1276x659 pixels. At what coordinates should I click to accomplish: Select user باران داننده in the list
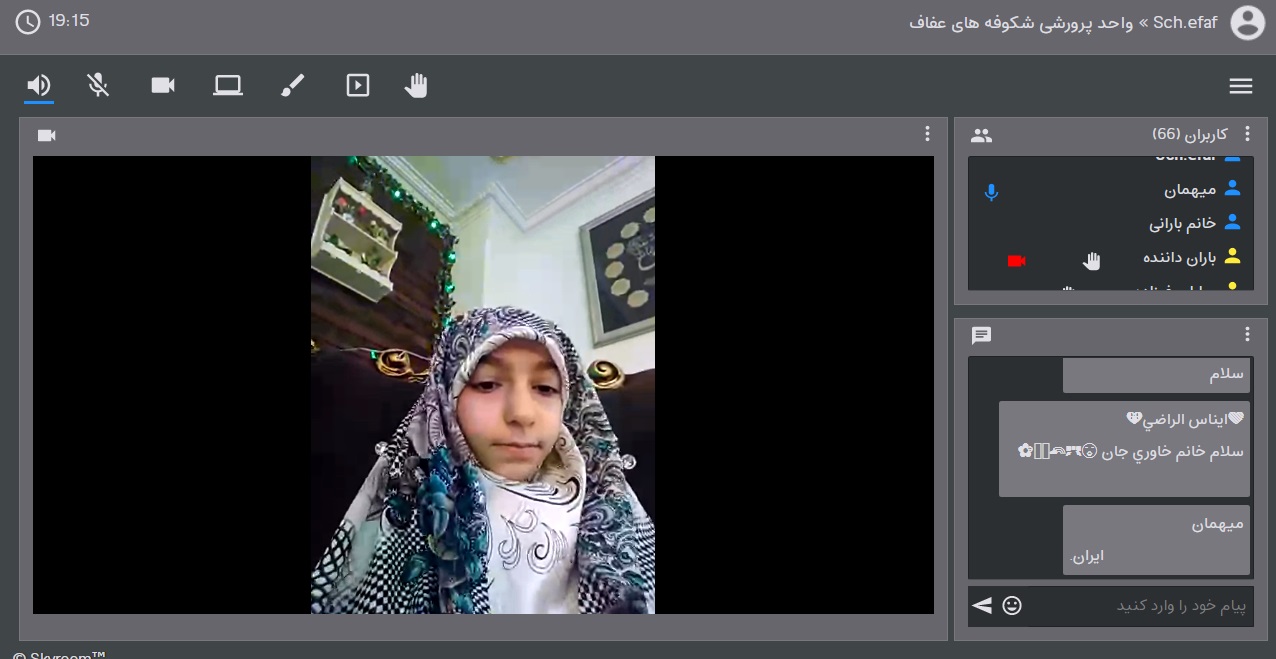coord(1180,258)
